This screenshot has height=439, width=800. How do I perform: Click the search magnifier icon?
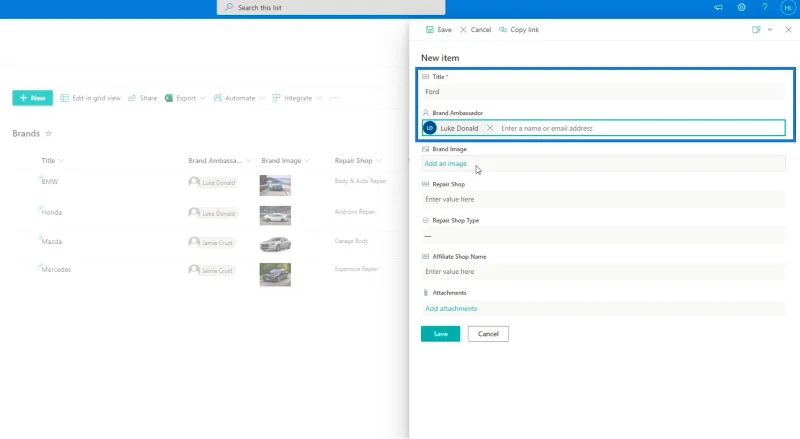click(x=229, y=7)
